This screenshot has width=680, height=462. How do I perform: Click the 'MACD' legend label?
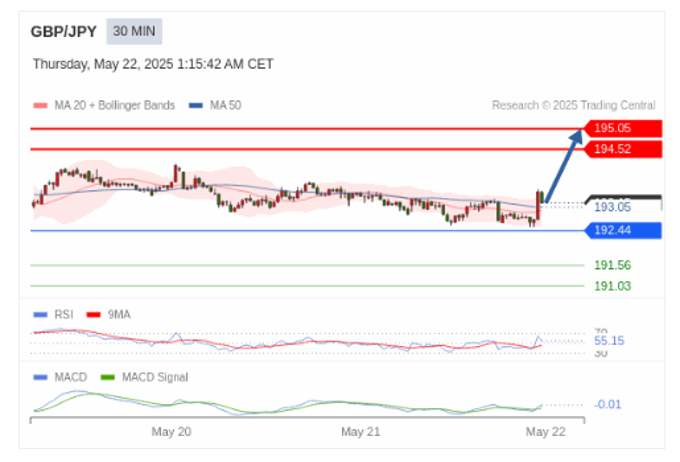click(71, 377)
